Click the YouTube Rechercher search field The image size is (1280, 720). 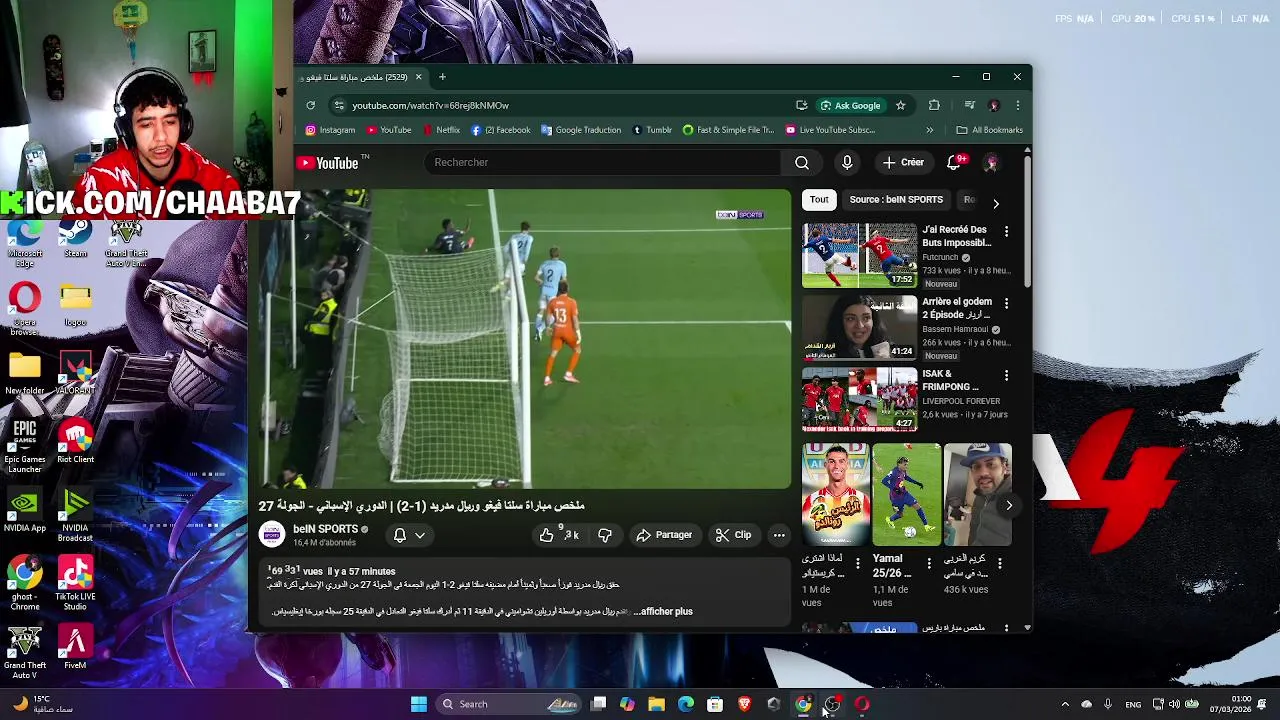coord(603,162)
